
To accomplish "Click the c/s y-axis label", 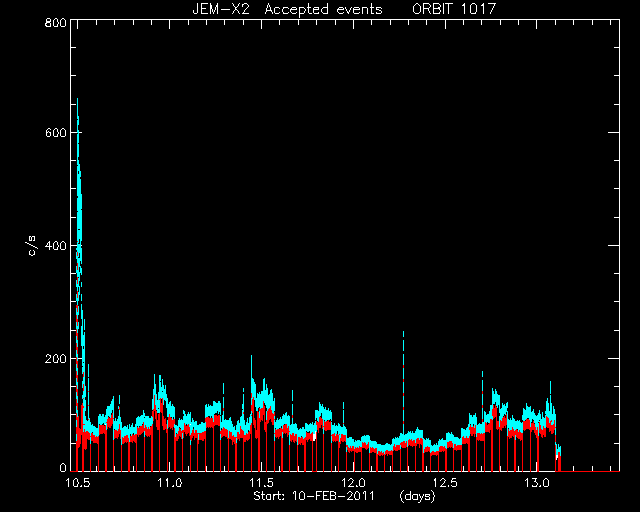I will [32, 246].
